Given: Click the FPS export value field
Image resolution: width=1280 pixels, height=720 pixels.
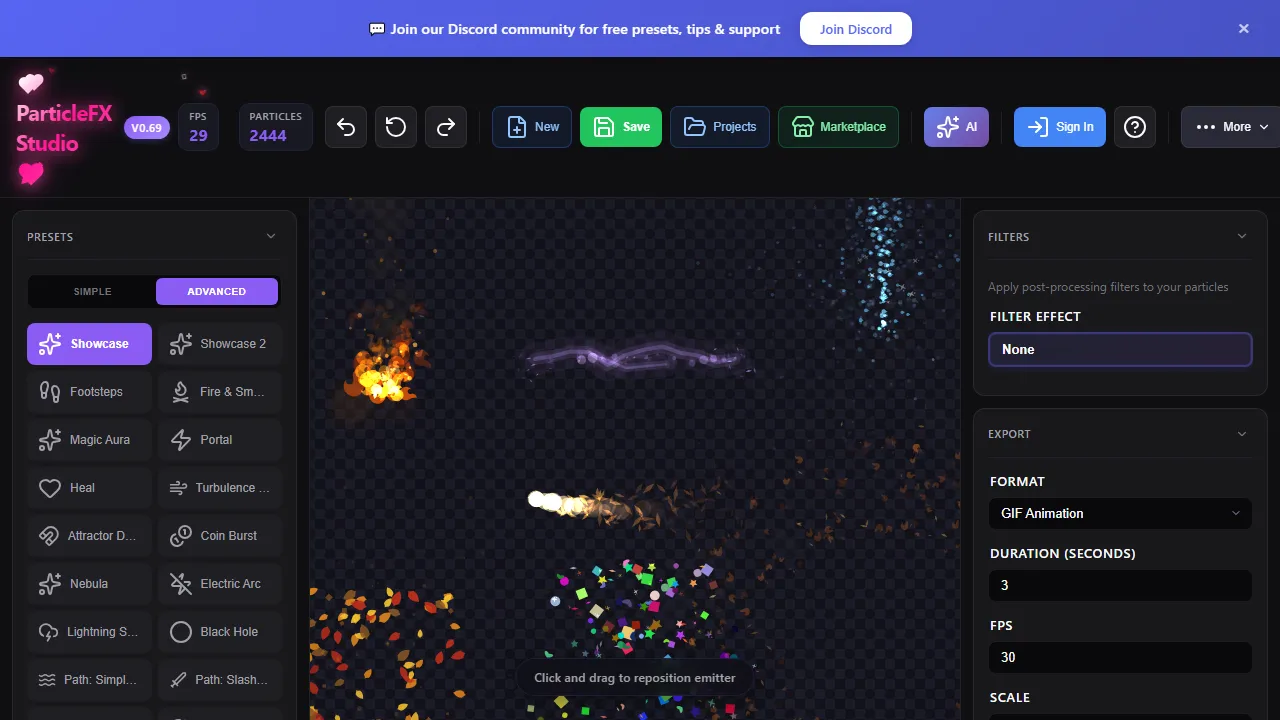Looking at the screenshot, I should point(1119,657).
